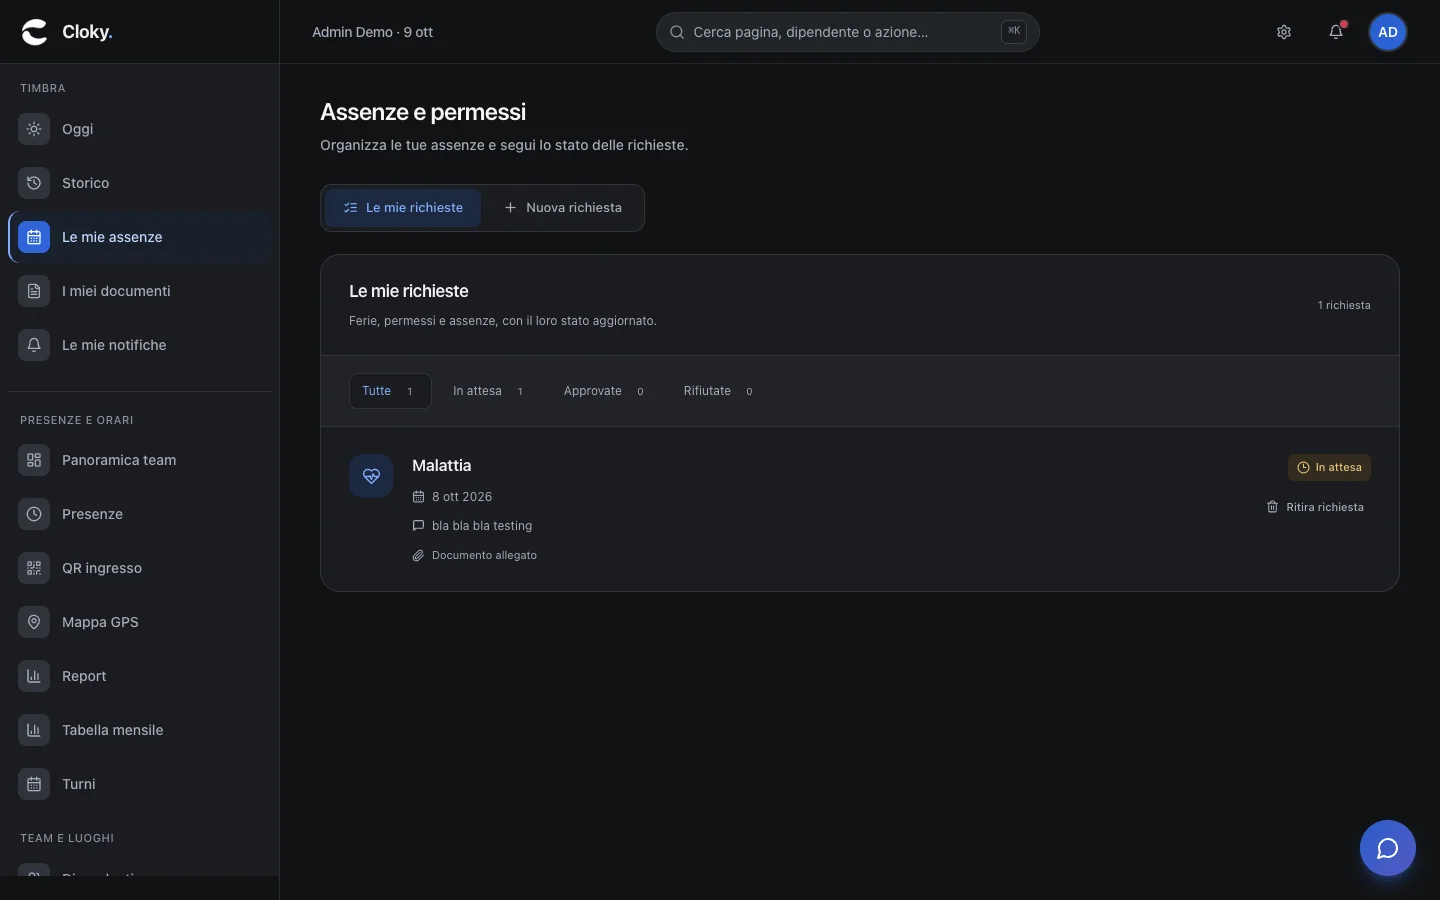Open Report chart icon
The width and height of the screenshot is (1440, 900).
34,676
